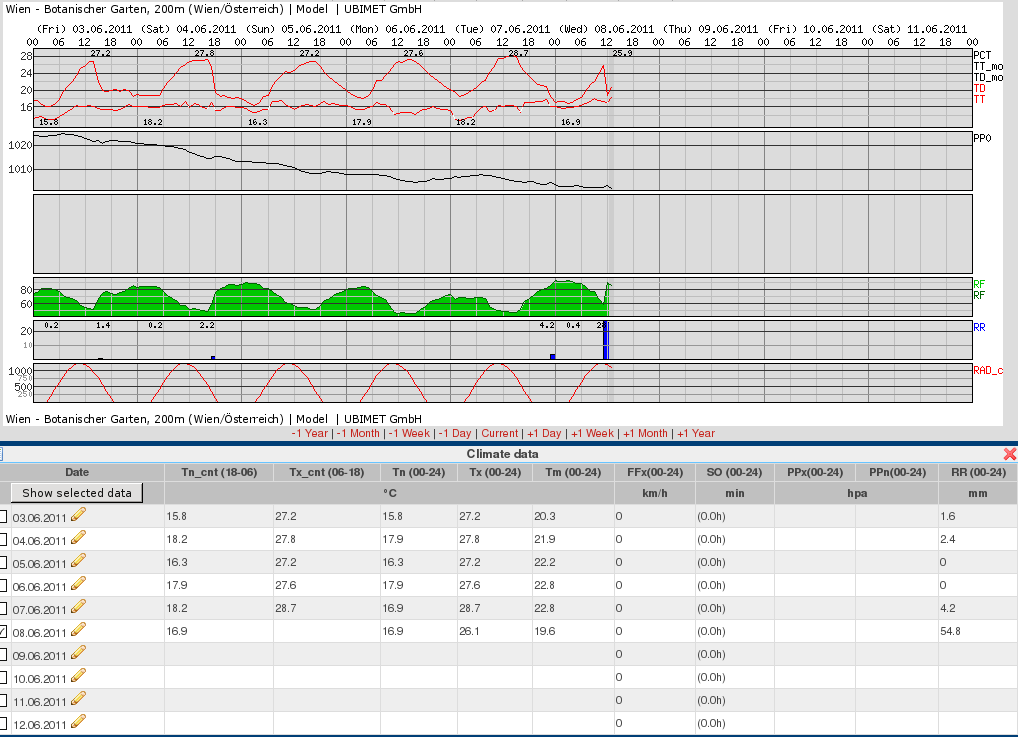Viewport: 1018px width, 737px height.
Task: Click the Tm (00-24) column header
Action: pos(573,472)
